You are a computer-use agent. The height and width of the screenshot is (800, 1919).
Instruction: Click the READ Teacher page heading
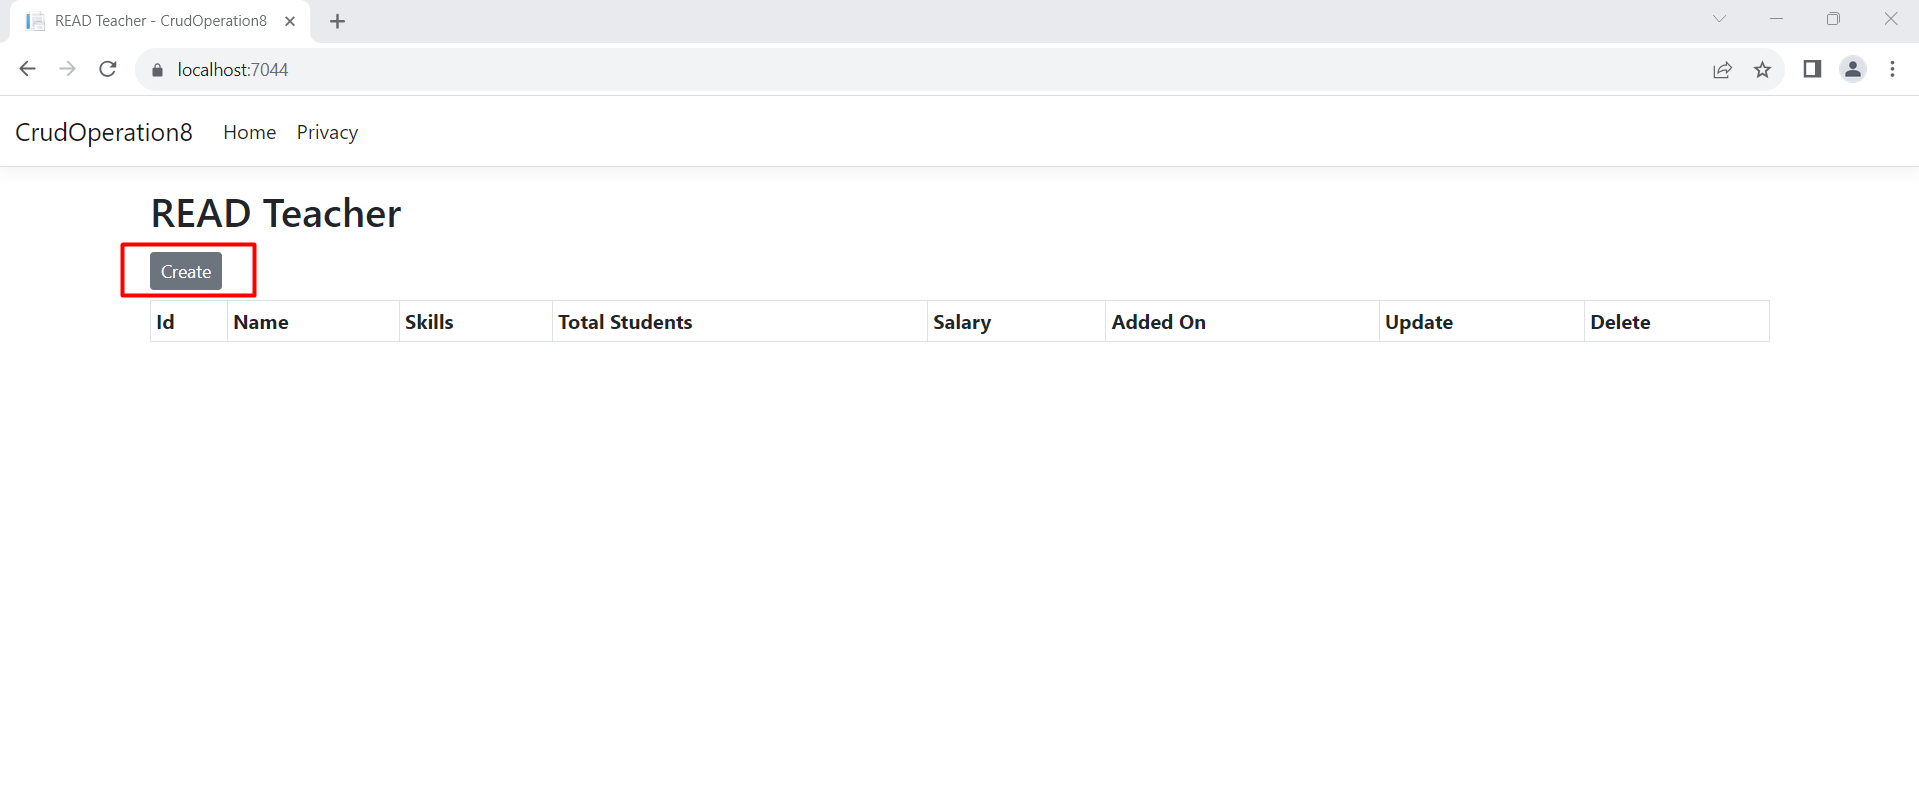coord(276,213)
